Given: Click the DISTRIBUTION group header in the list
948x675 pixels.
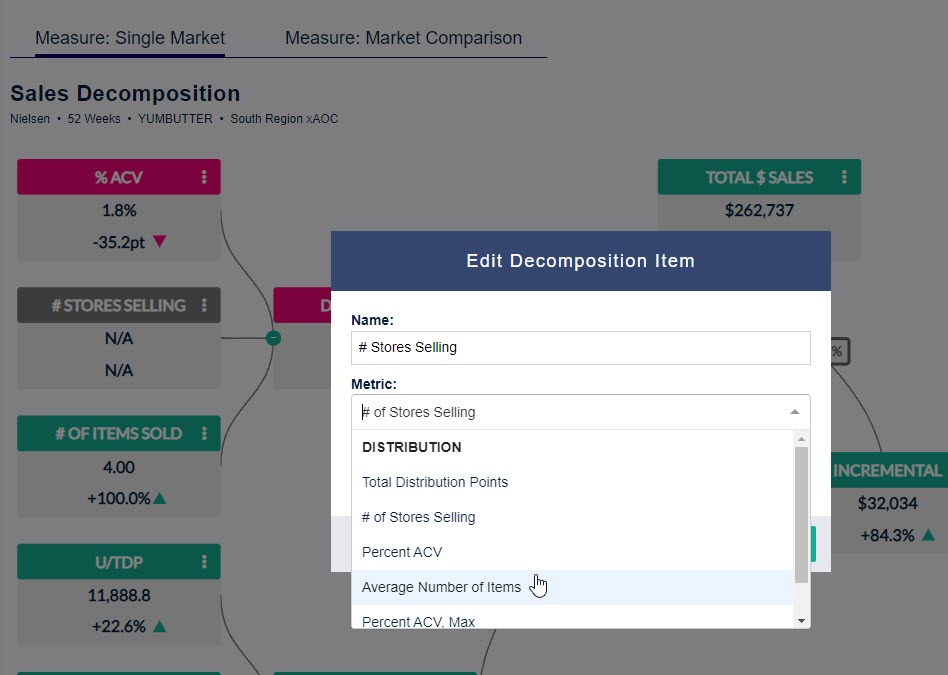Looking at the screenshot, I should pos(411,447).
